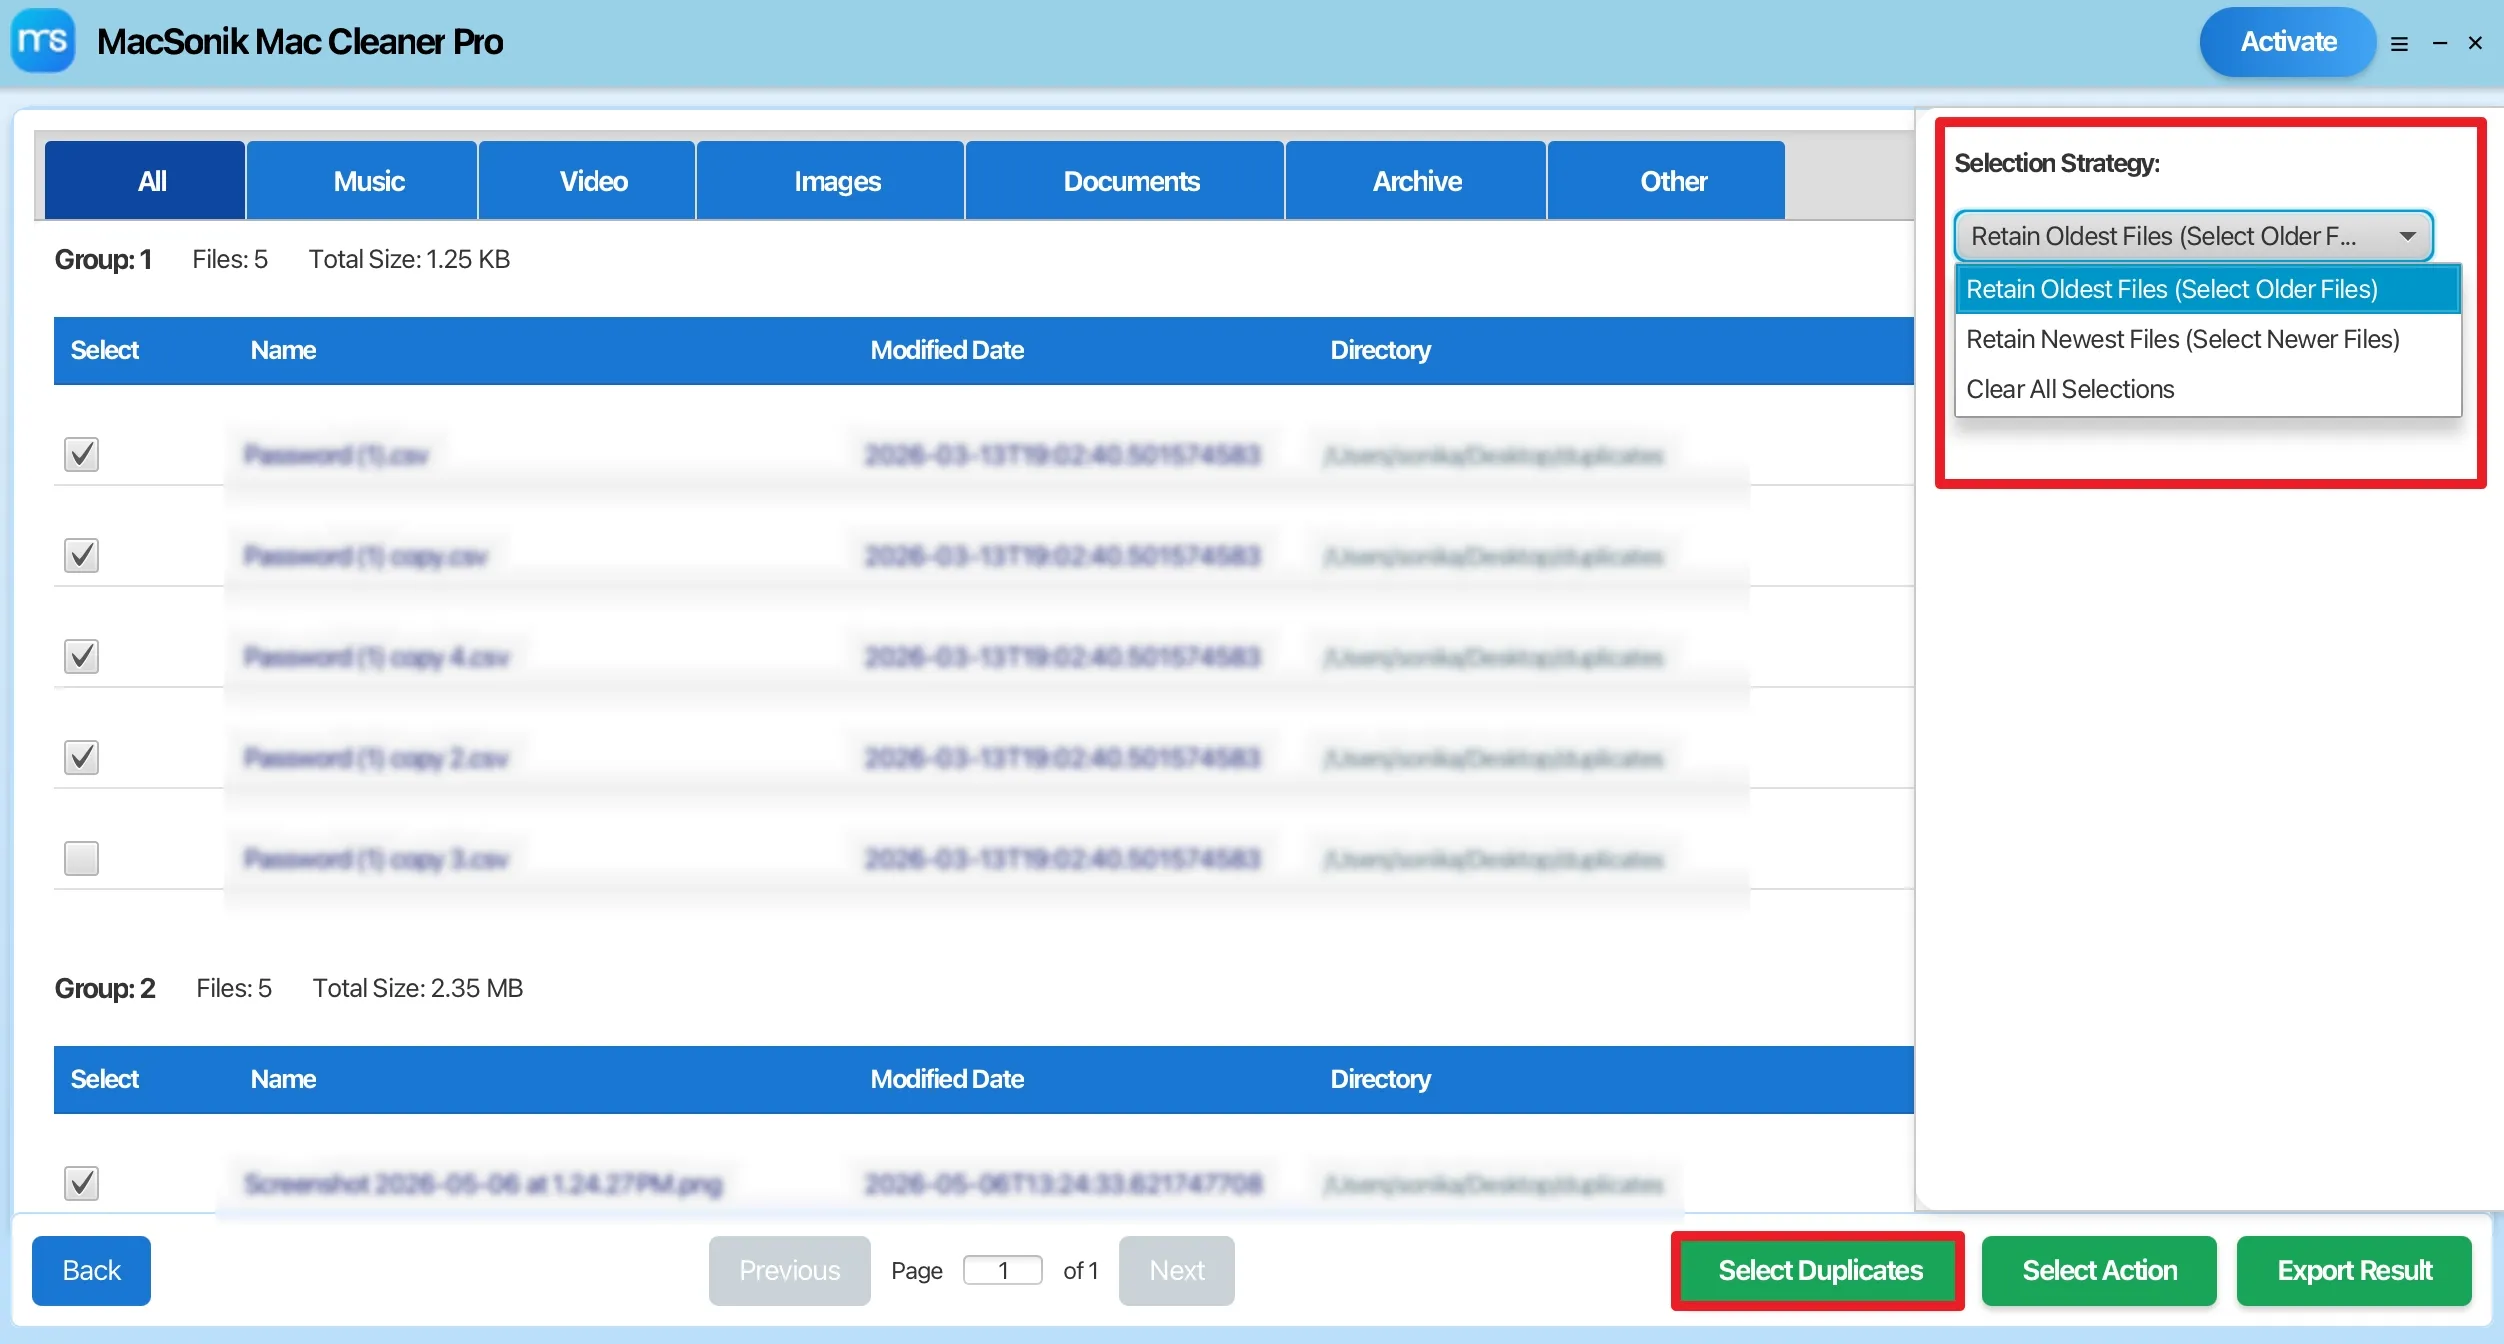Click the Name column header in Group 2
The height and width of the screenshot is (1344, 2504).
point(283,1079)
